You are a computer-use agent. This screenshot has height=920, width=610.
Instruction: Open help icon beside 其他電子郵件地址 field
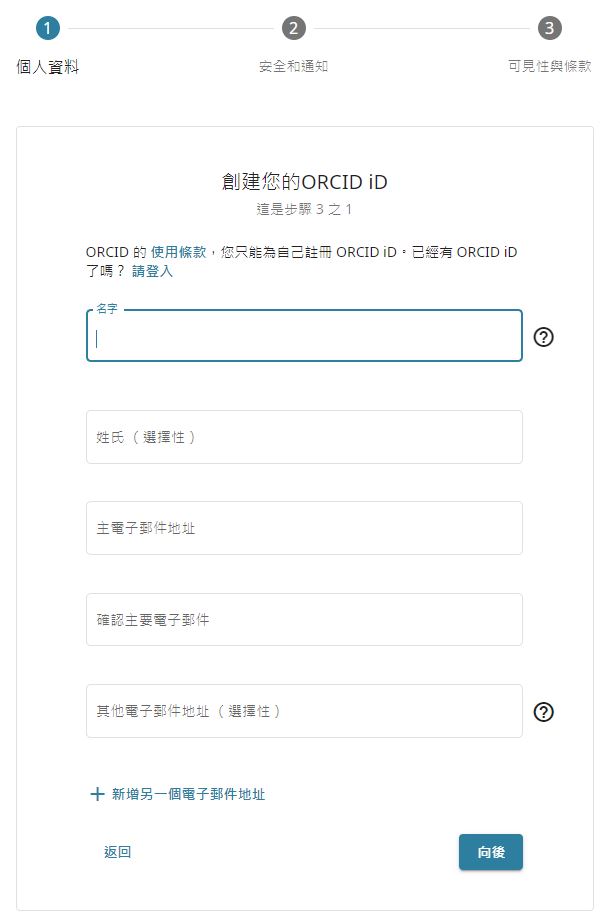[x=544, y=712]
